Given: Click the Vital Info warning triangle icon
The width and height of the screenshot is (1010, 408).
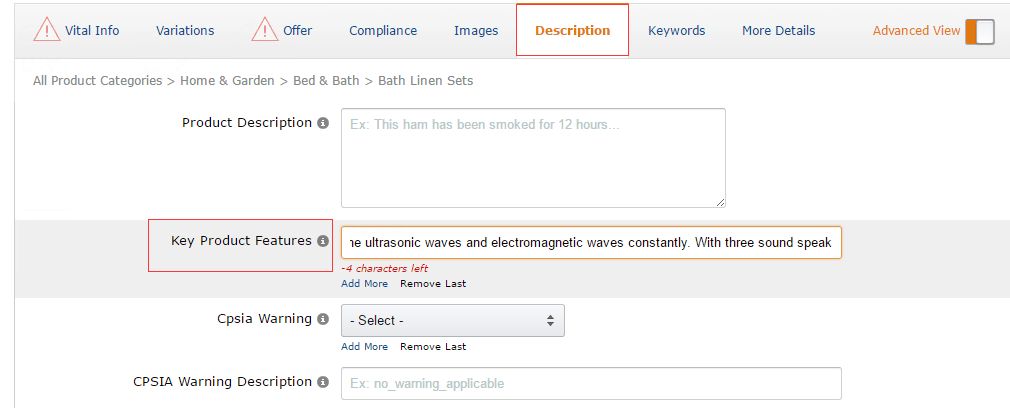Looking at the screenshot, I should (46, 30).
